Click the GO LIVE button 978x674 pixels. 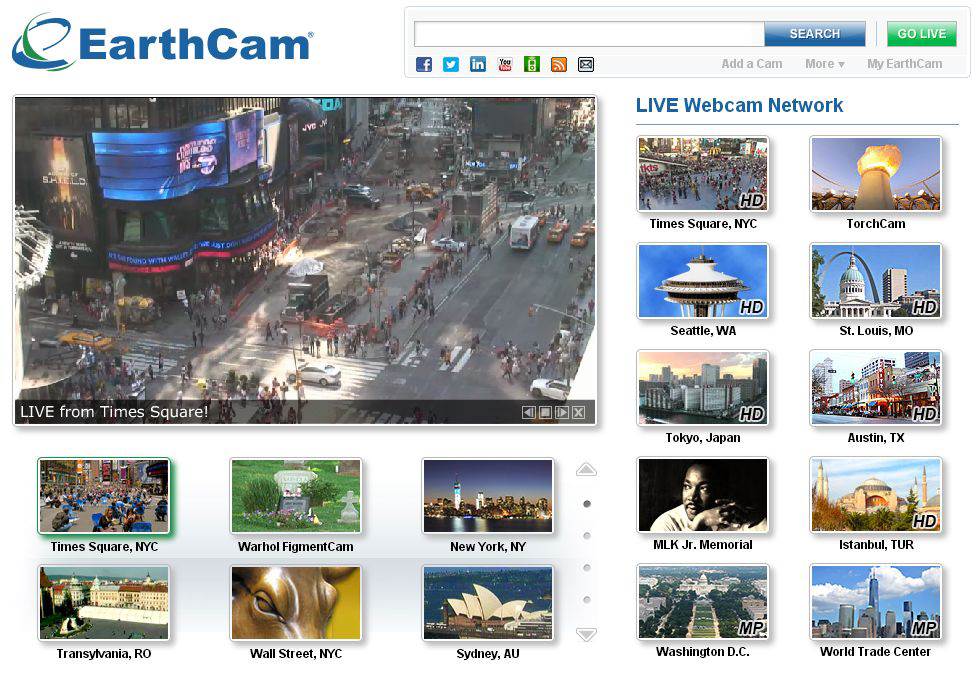click(921, 34)
